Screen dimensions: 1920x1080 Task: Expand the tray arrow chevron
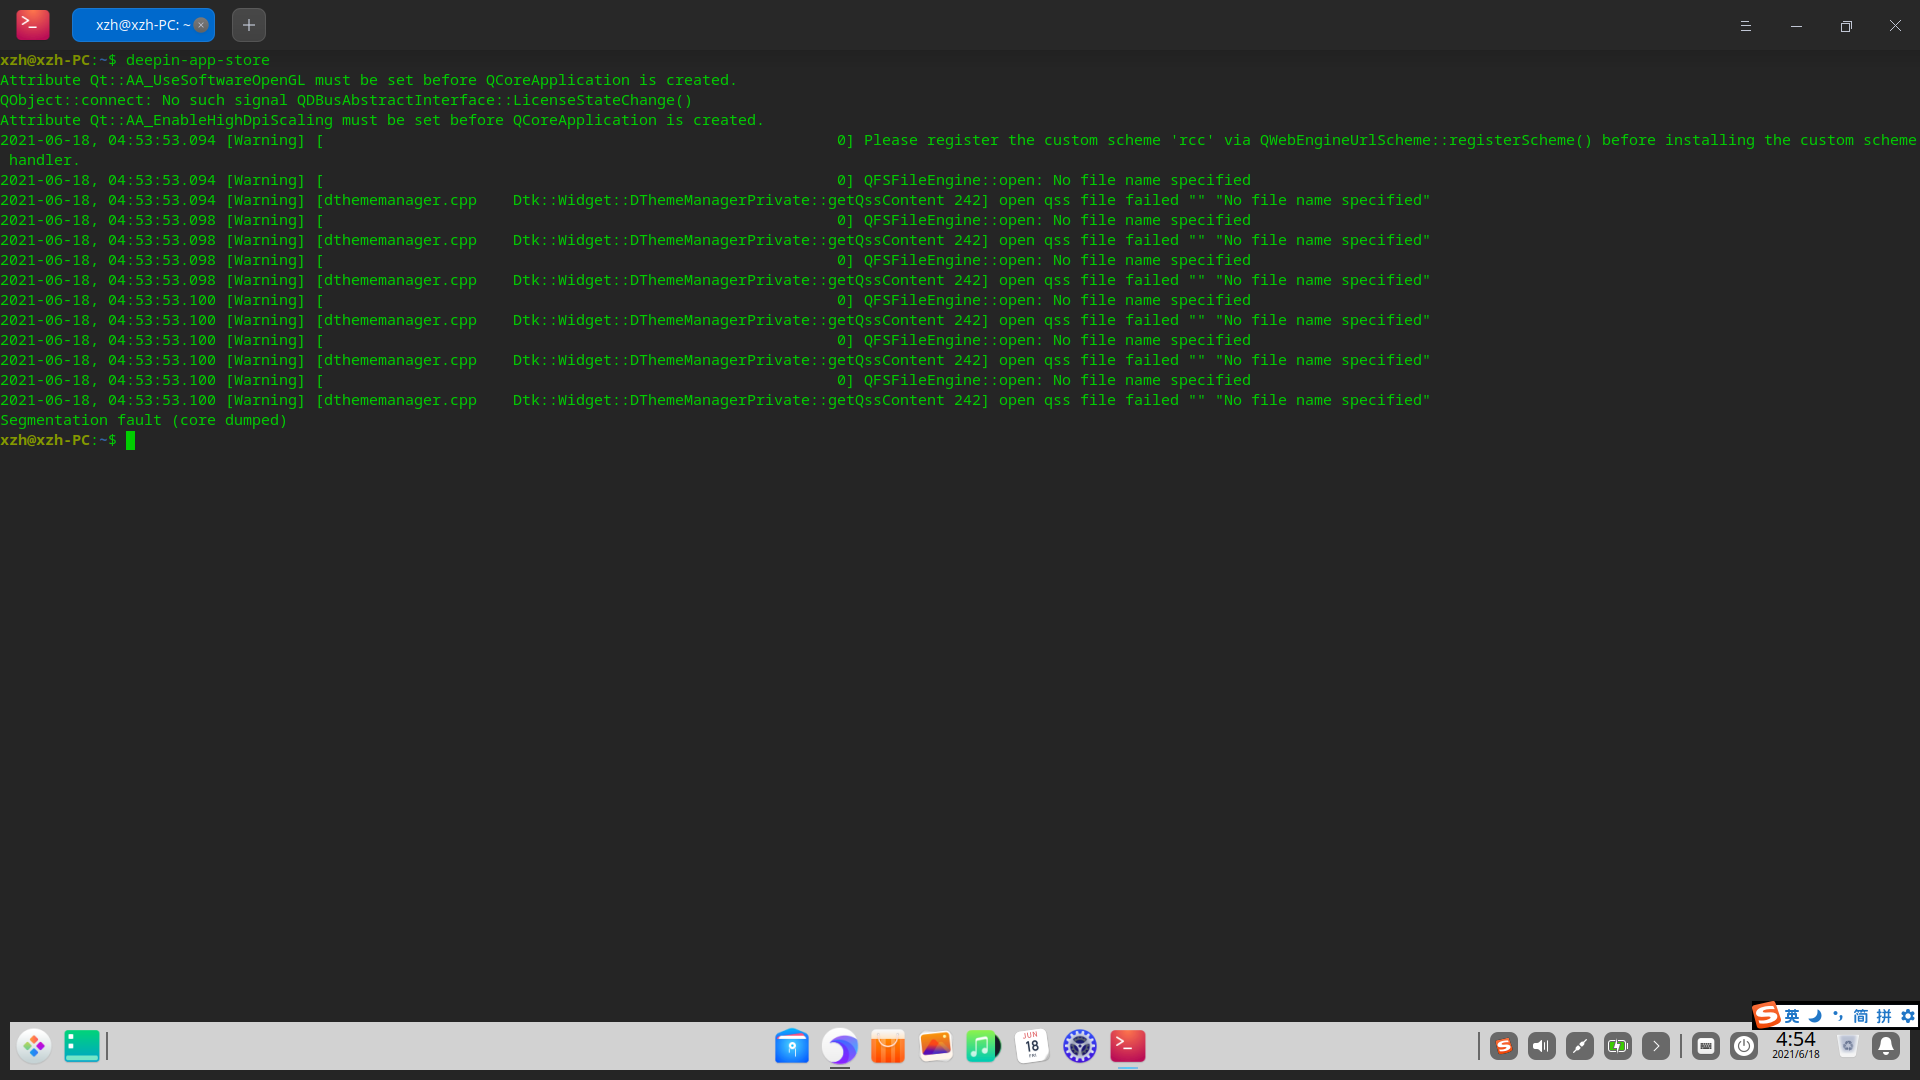[1656, 1046]
